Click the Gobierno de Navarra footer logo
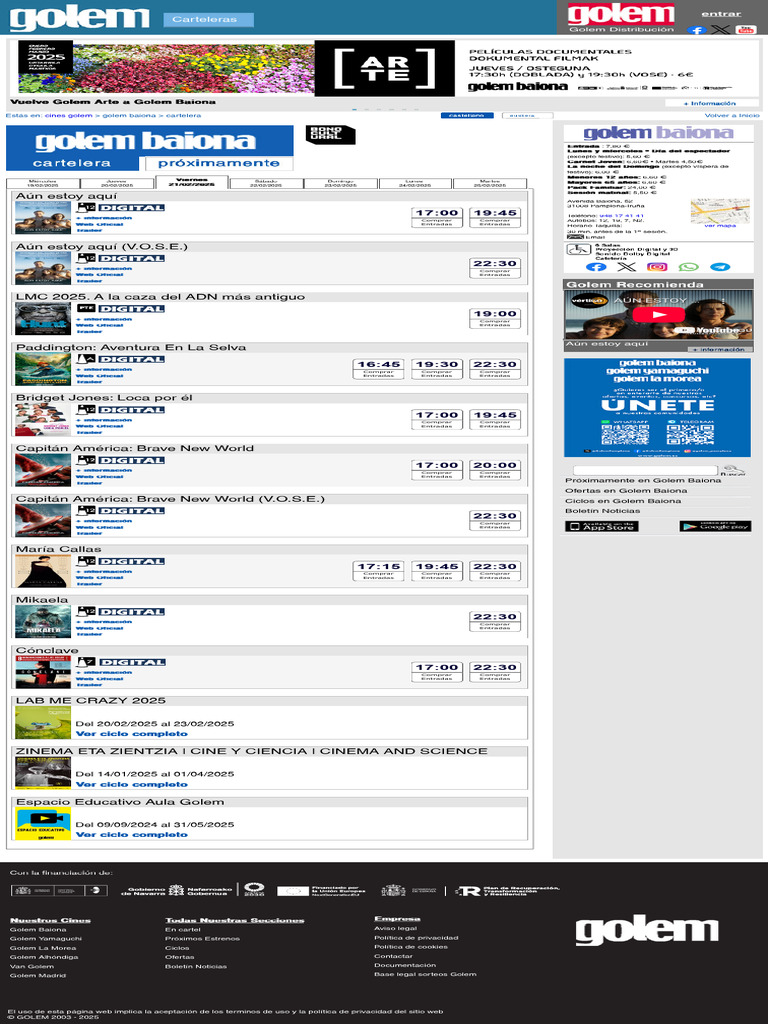768x1024 pixels. pos(176,890)
